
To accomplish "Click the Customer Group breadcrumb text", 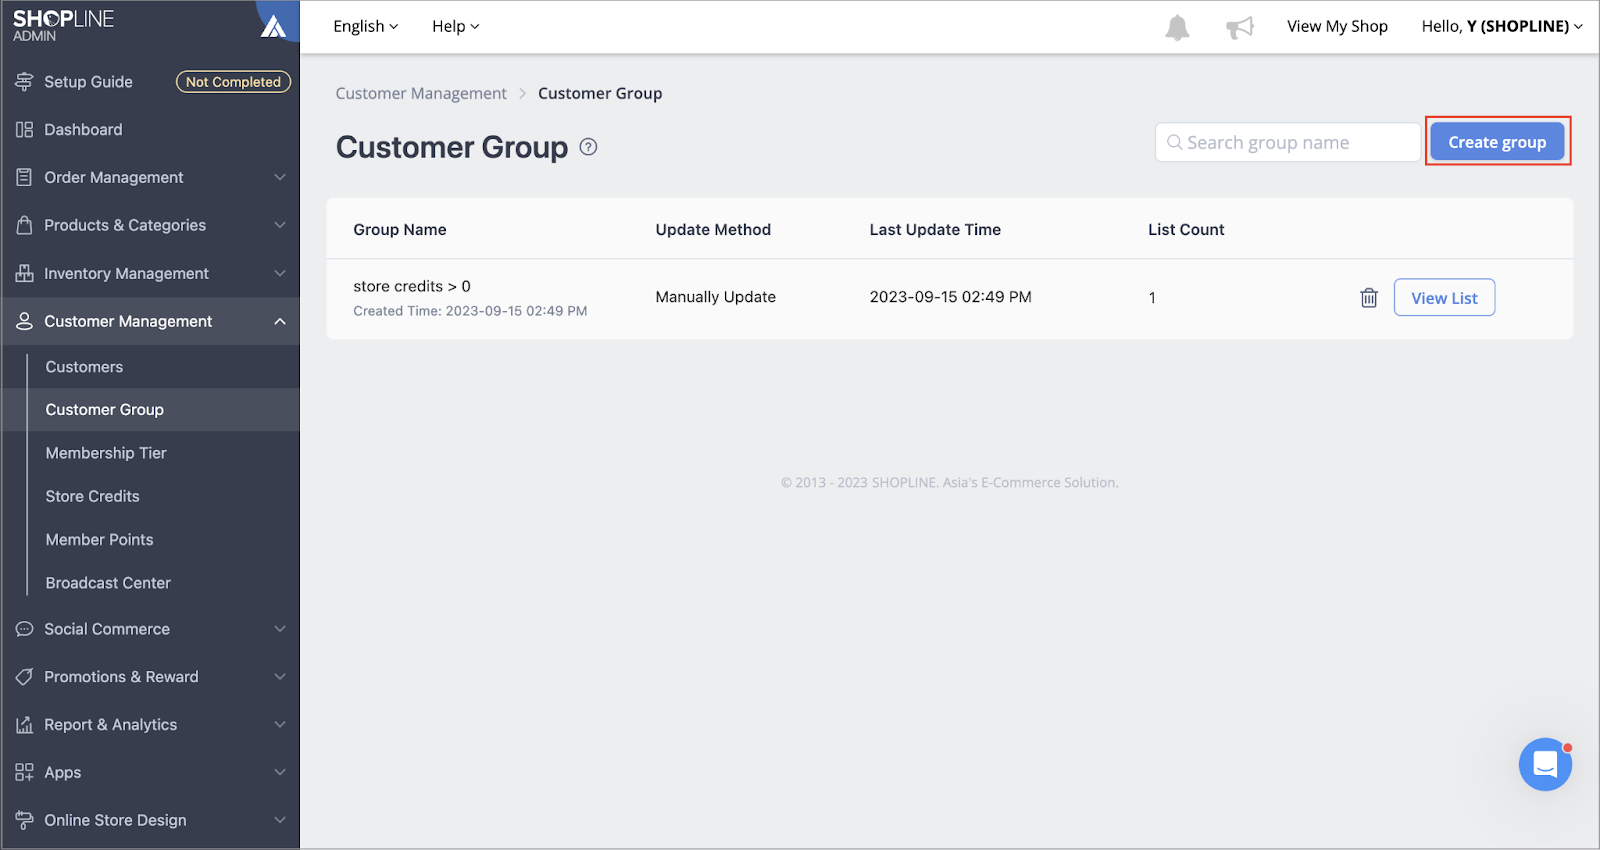I will tap(600, 93).
